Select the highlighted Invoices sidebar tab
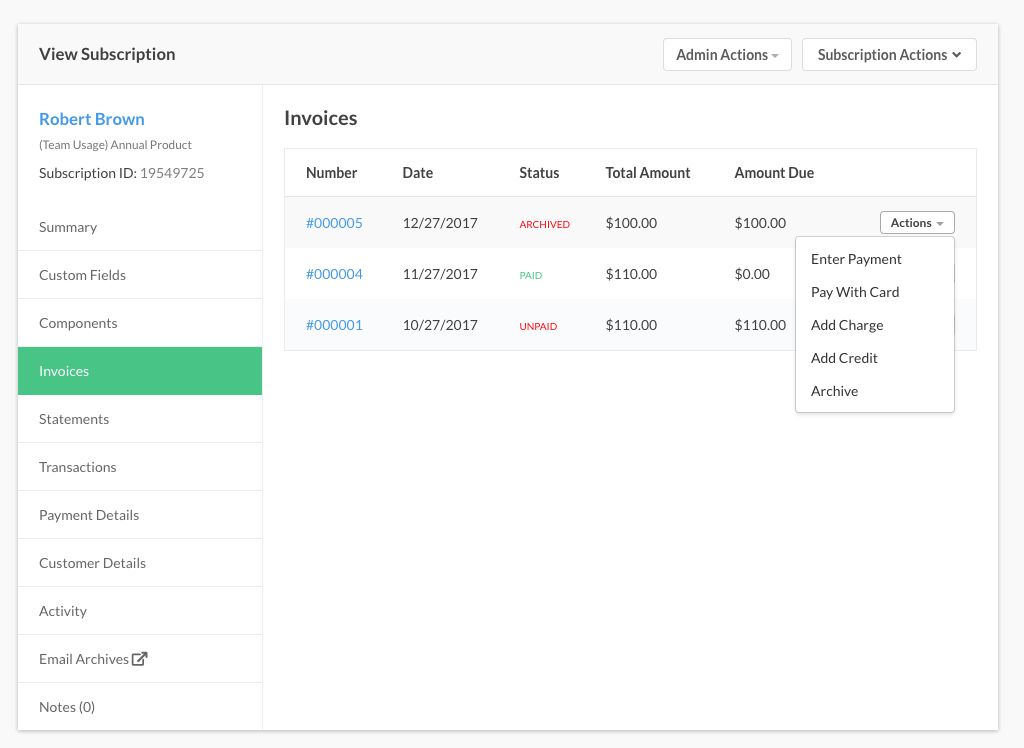Screen dimensions: 1024x748 140,371
